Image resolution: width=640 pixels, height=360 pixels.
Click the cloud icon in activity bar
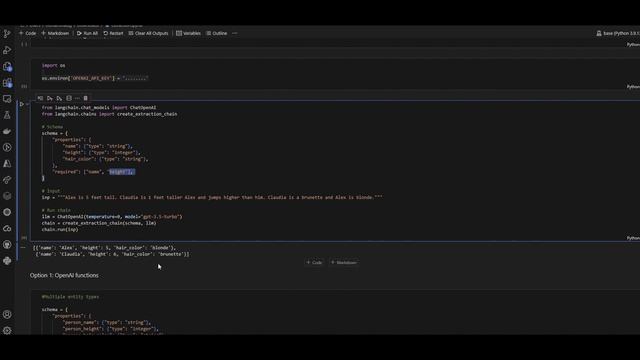coord(7,229)
